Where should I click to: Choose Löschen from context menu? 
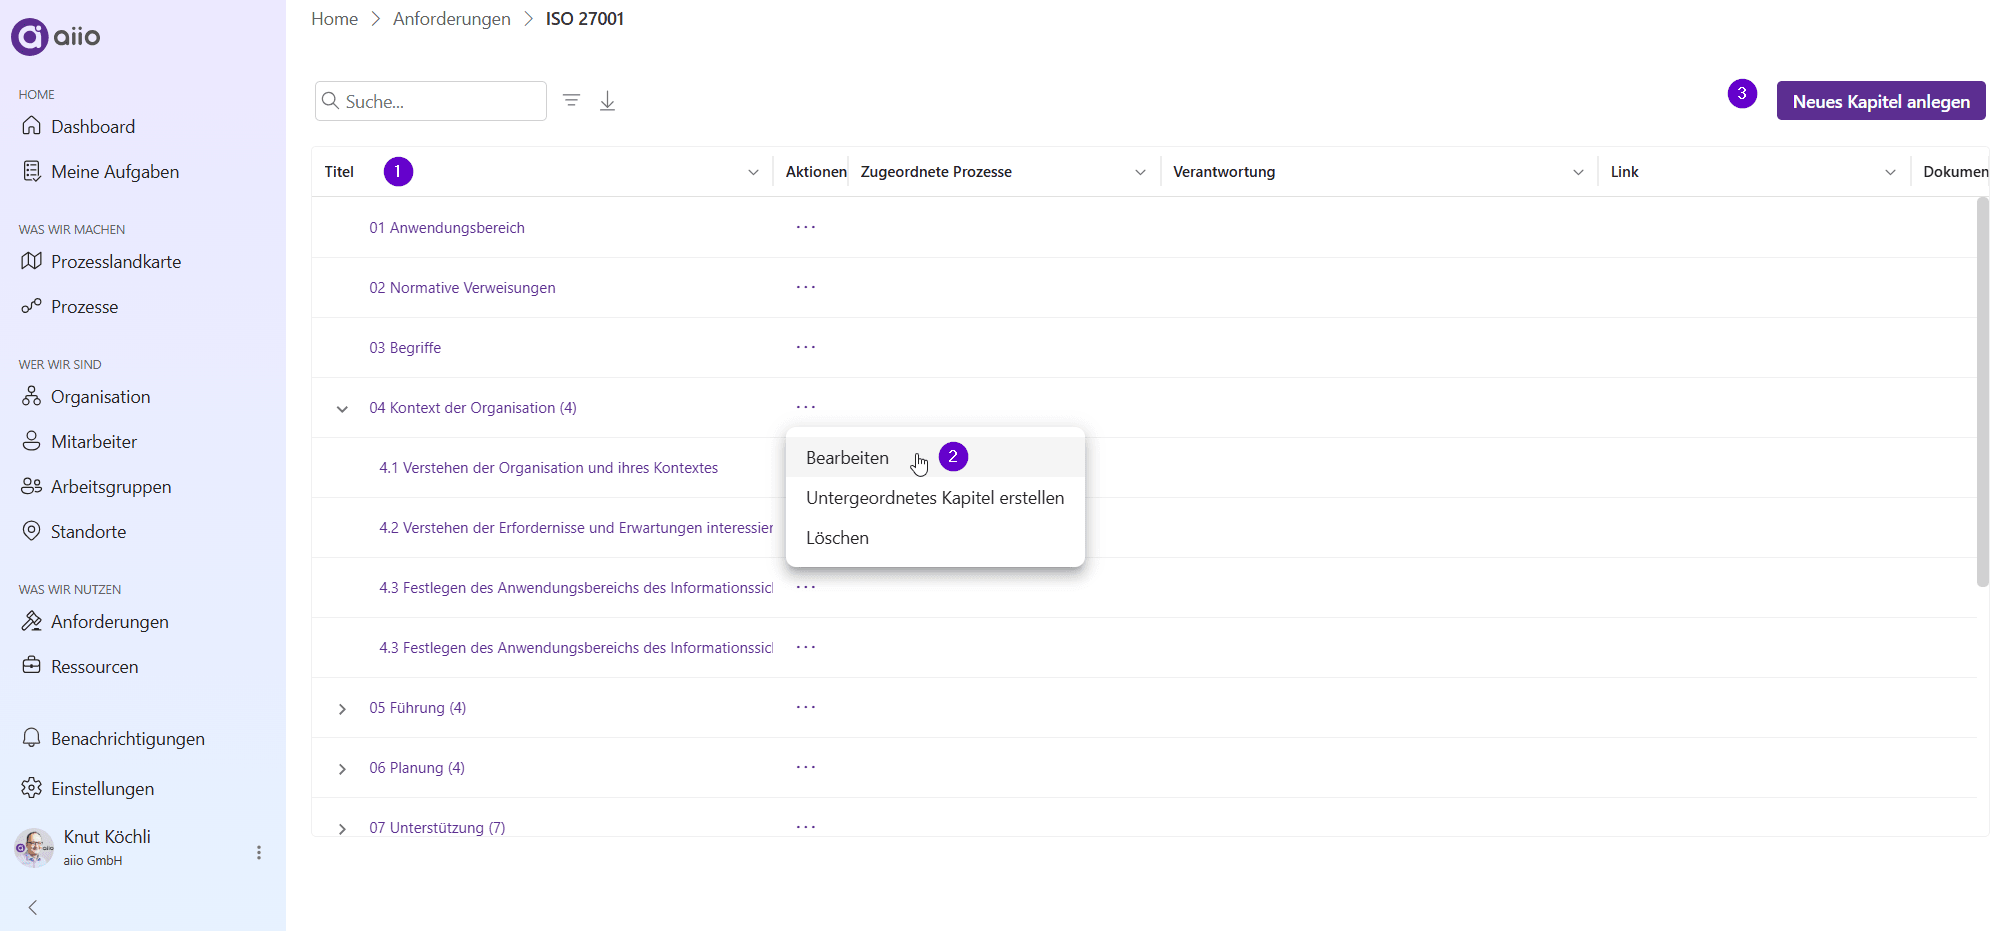tap(935, 537)
